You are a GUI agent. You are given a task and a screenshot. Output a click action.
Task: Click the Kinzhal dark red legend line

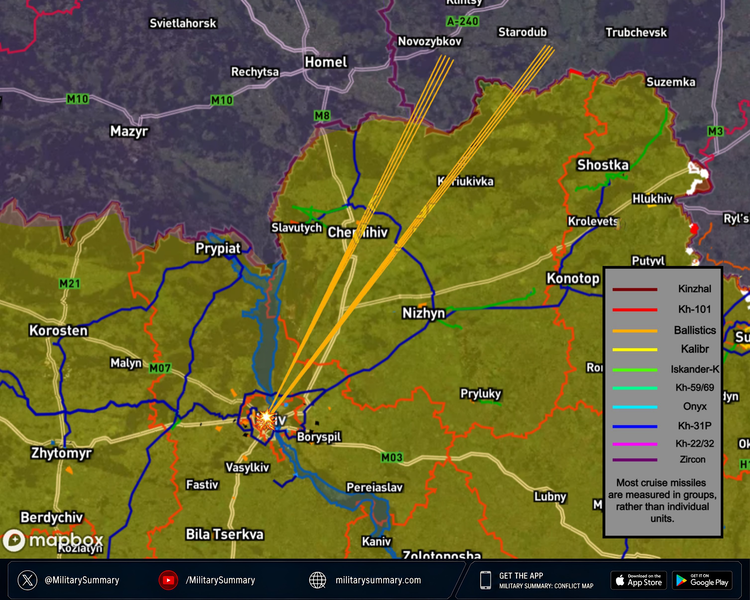pyautogui.click(x=635, y=289)
